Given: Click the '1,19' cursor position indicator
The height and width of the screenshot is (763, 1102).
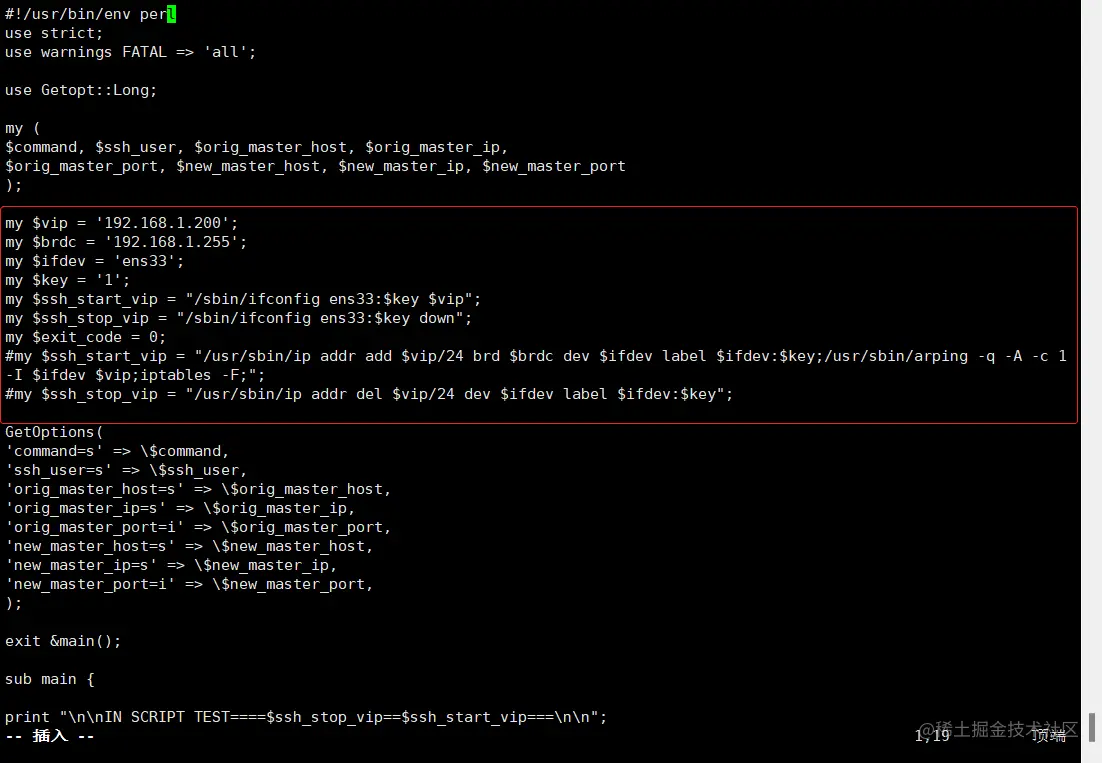Looking at the screenshot, I should click(932, 736).
